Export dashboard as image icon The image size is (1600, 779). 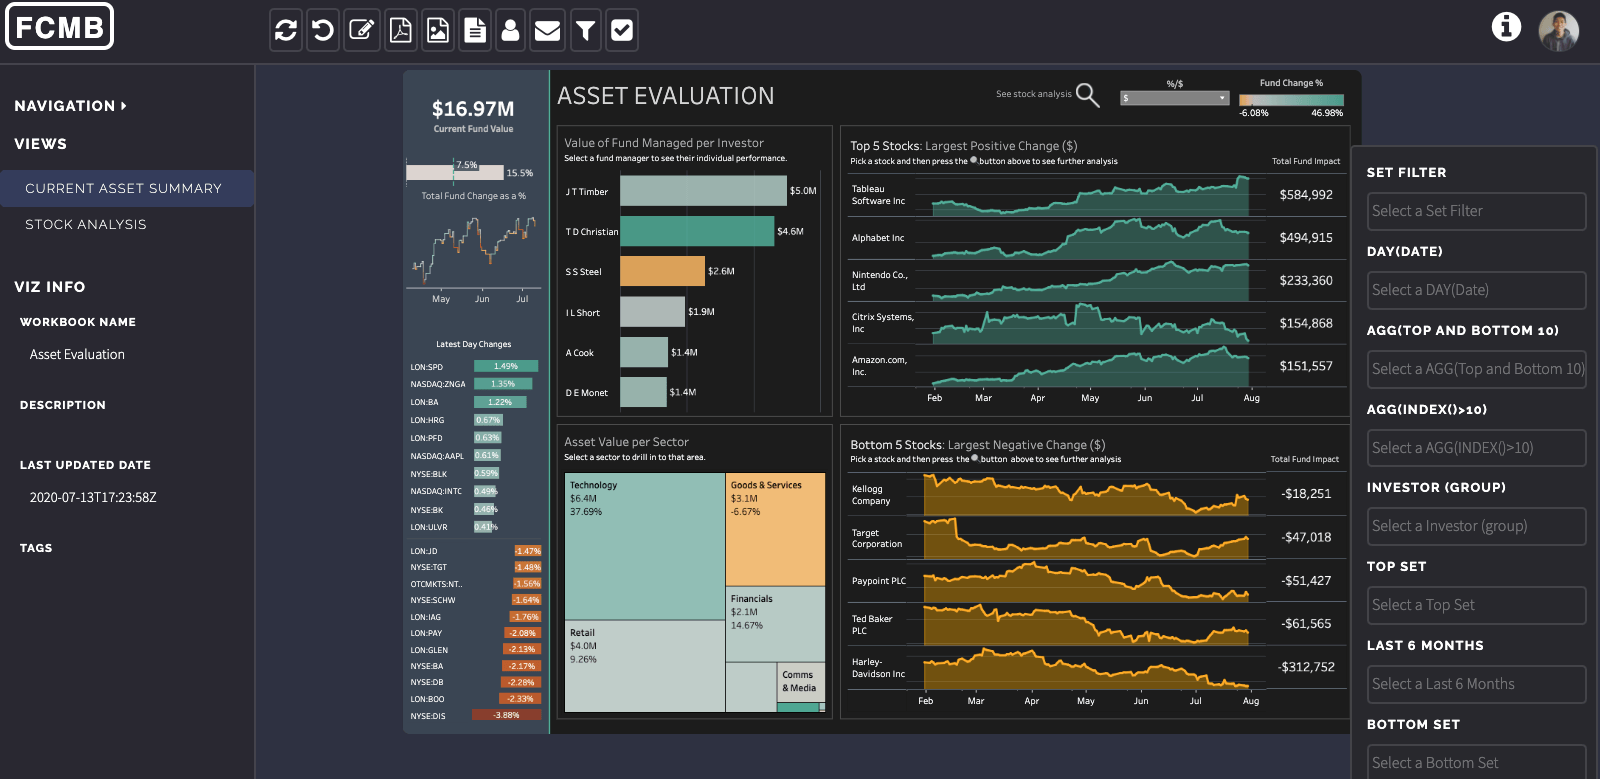437,30
